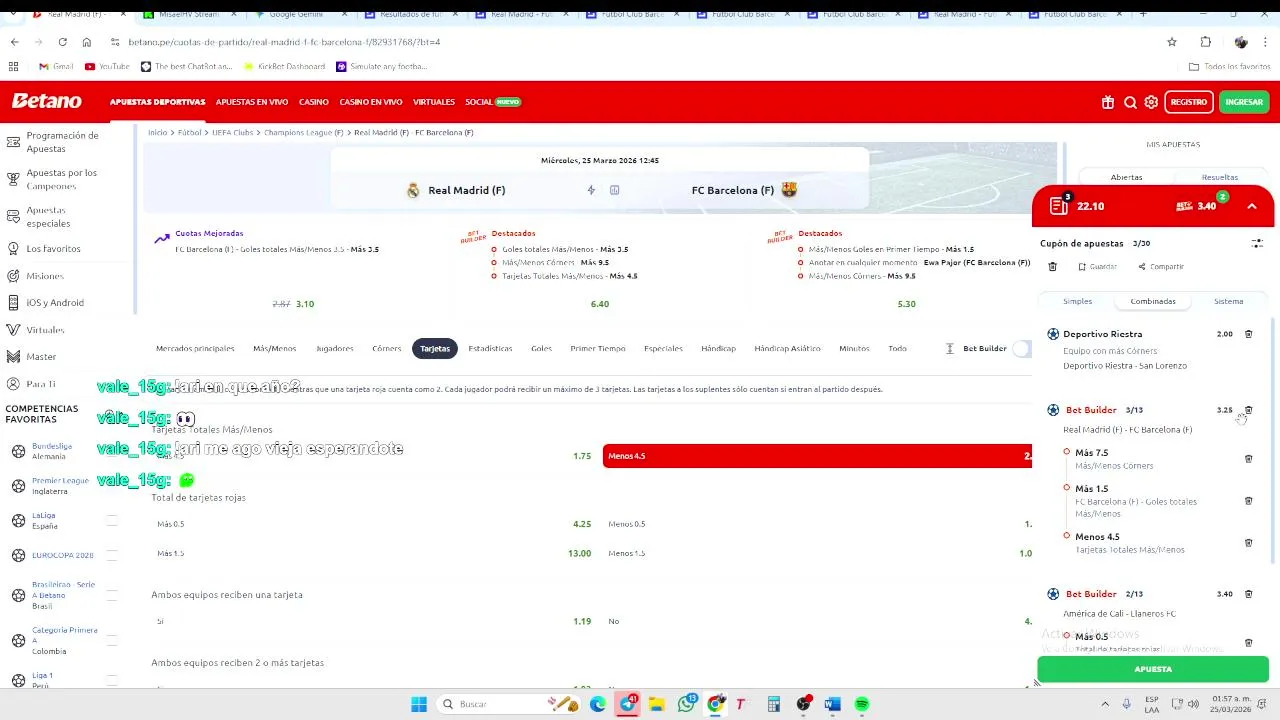The width and height of the screenshot is (1280, 720).
Task: Open the Windows Start menu
Action: (x=419, y=704)
